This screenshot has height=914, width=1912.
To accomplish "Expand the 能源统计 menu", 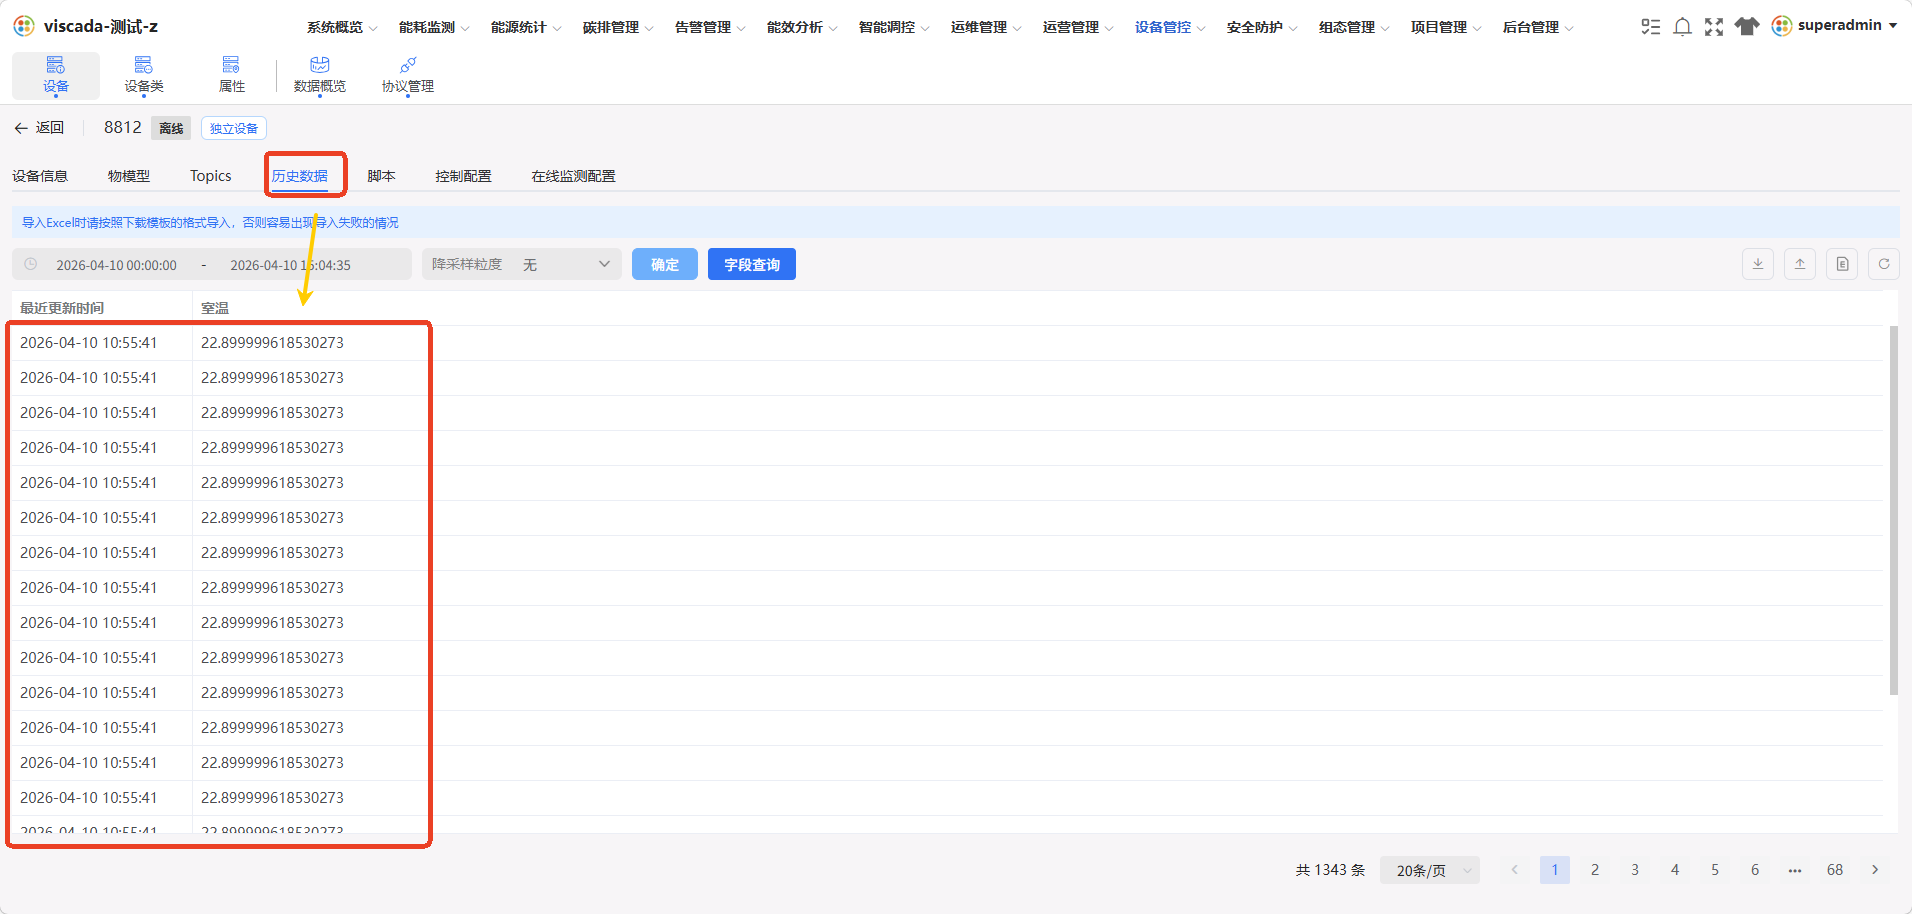I will pos(526,27).
